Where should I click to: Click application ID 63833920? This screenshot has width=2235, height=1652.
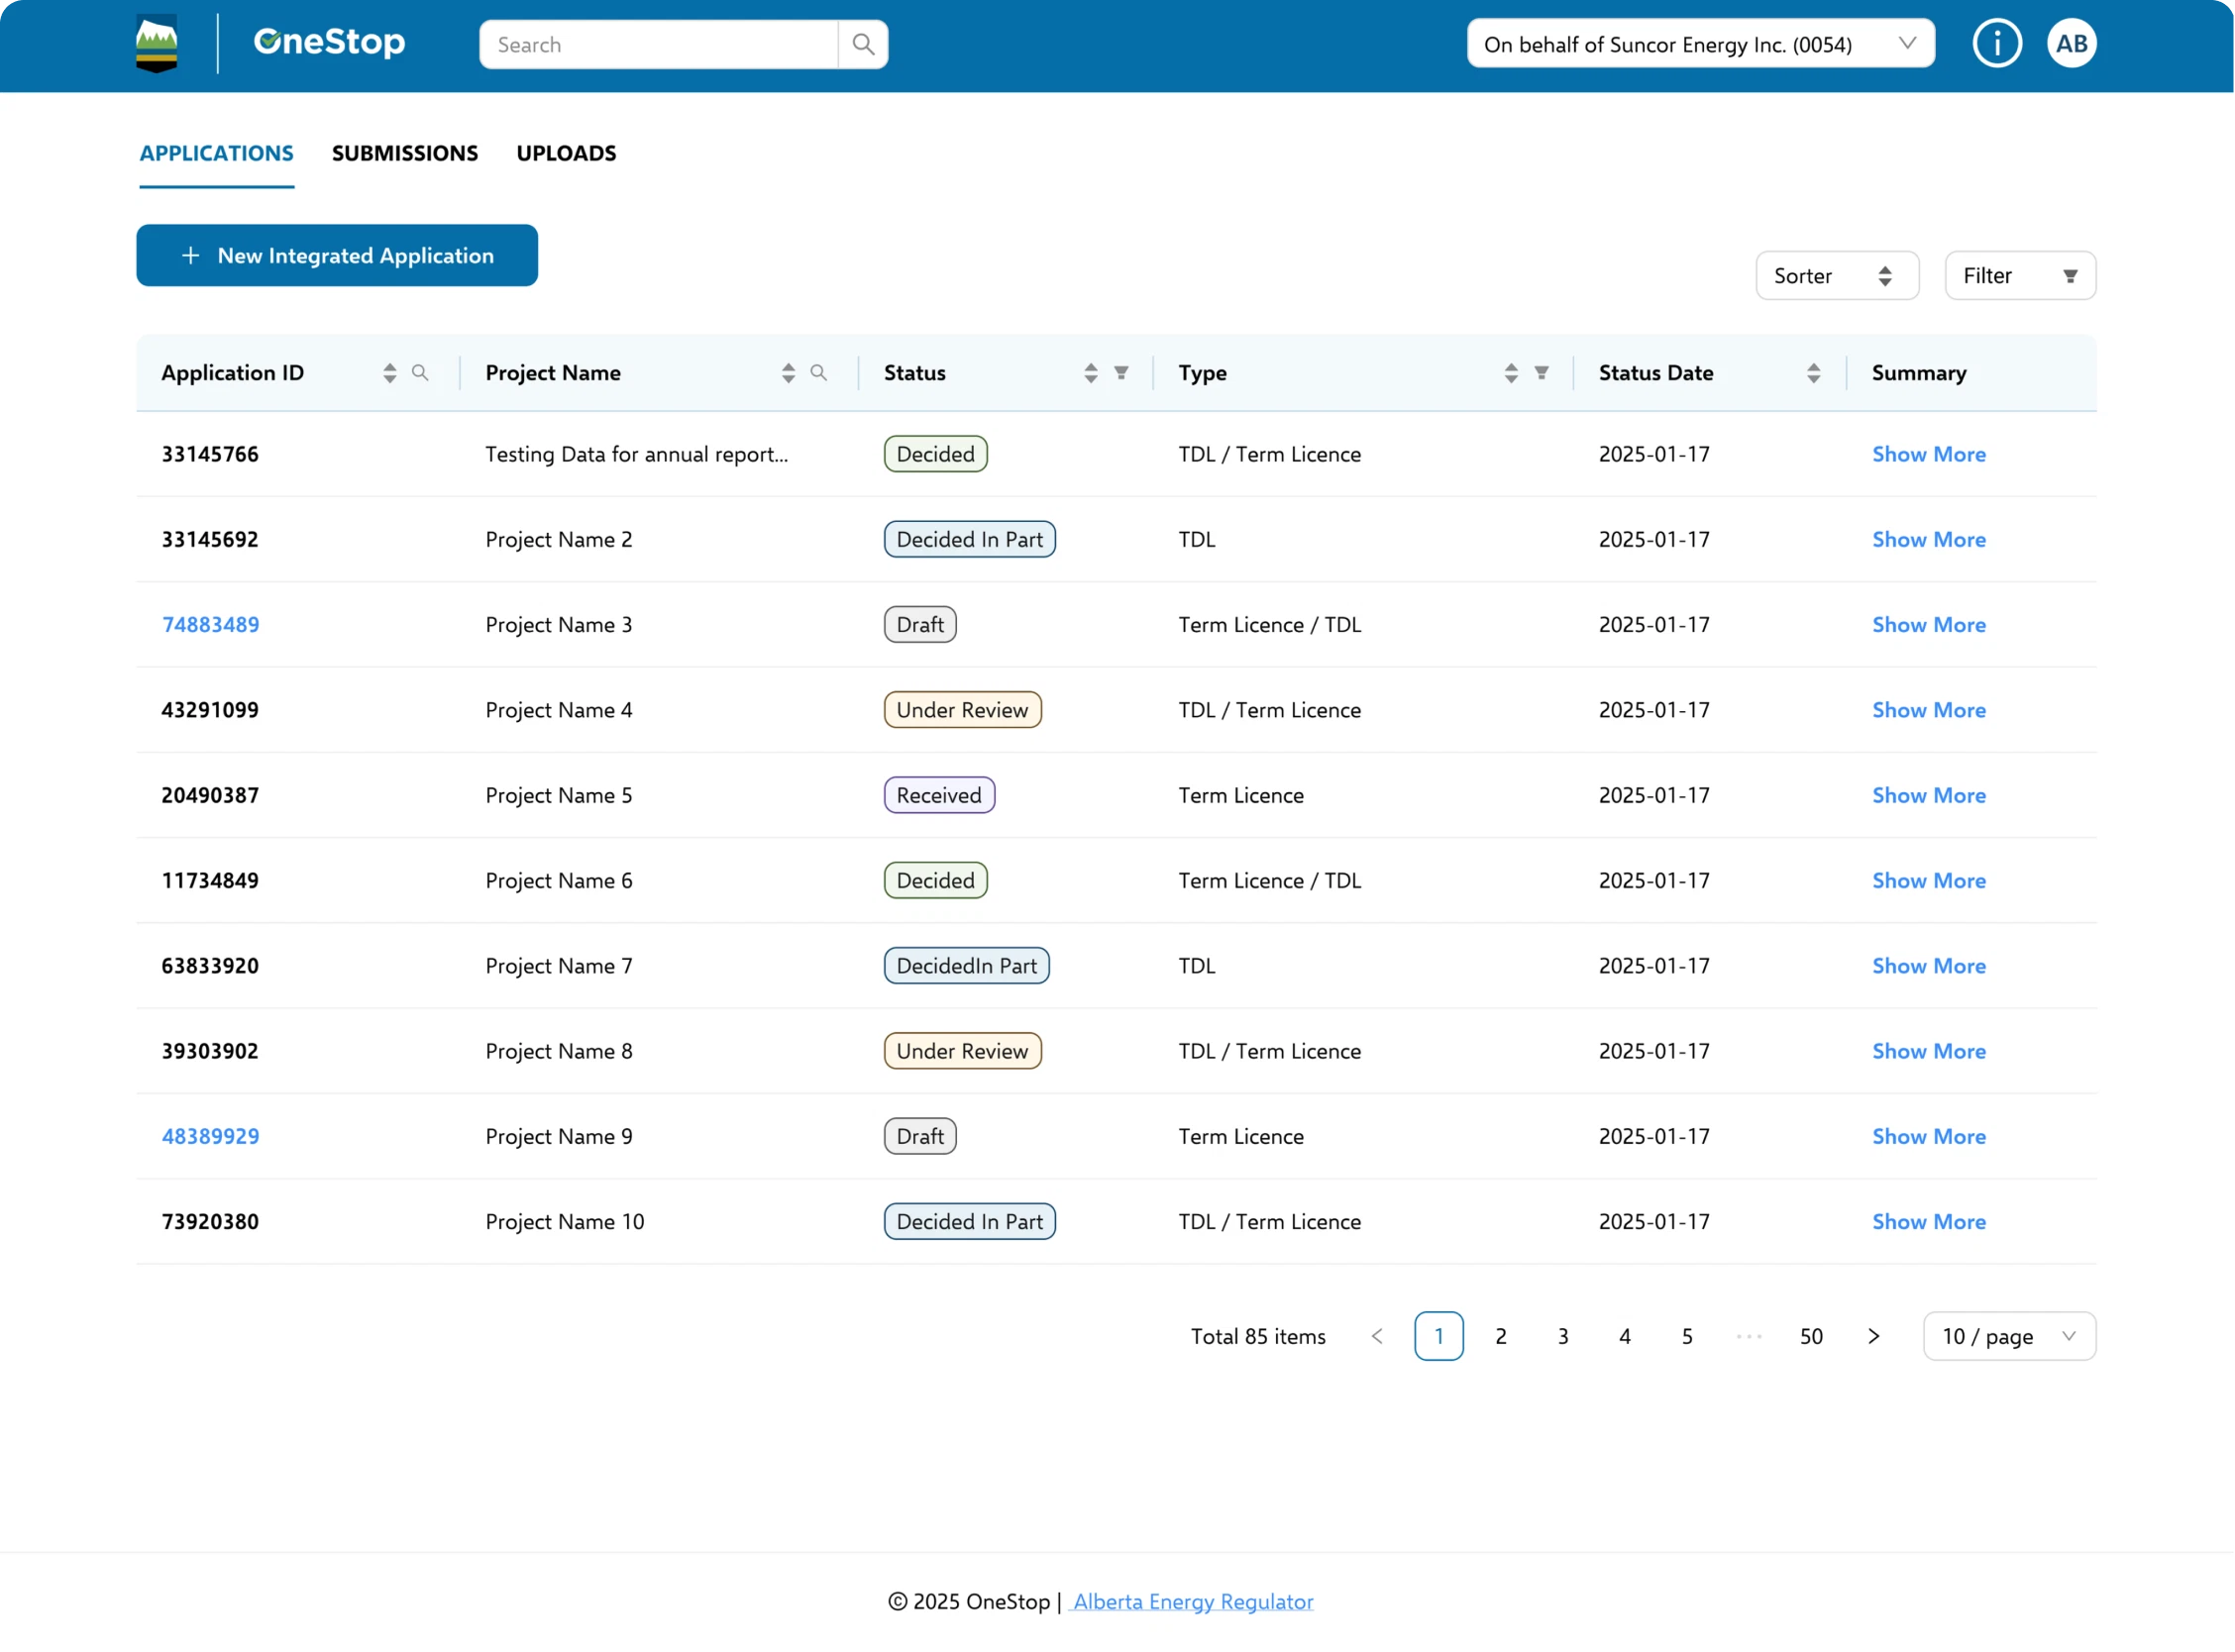pos(210,966)
